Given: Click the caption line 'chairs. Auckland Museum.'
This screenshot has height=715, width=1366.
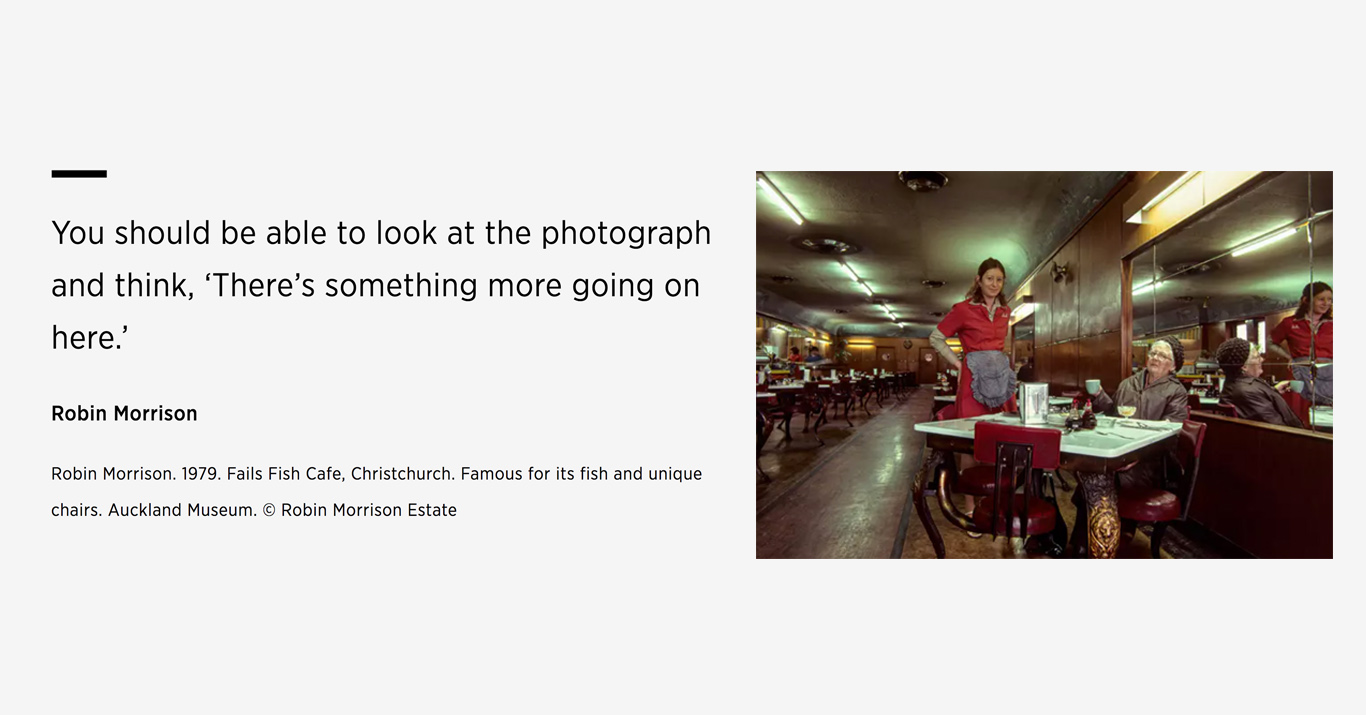Looking at the screenshot, I should (254, 510).
